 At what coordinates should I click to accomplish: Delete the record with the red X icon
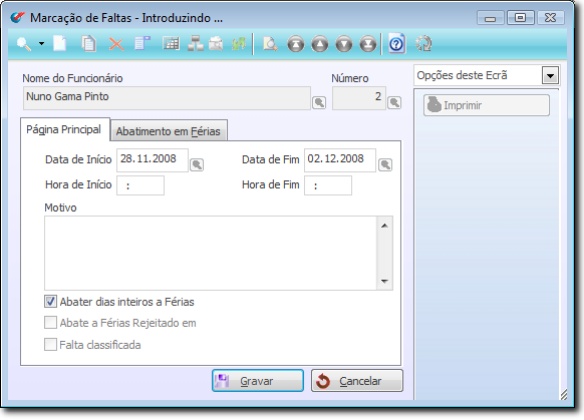coord(116,44)
